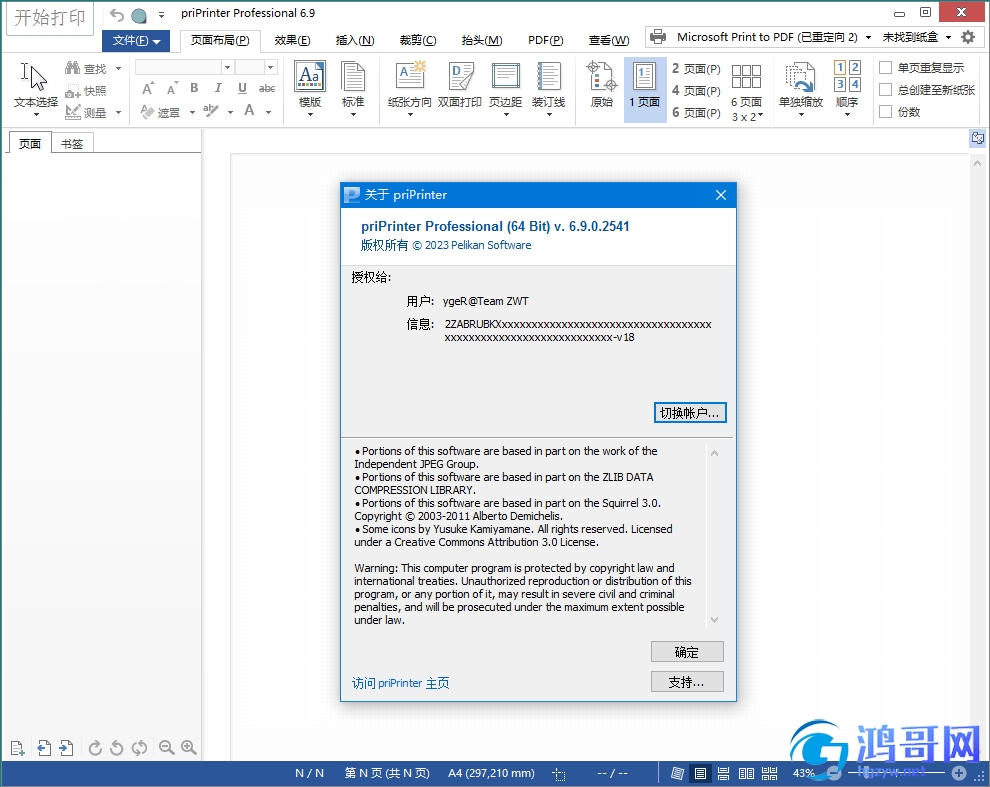Open the font size combo box dropdown
The height and width of the screenshot is (787, 990).
tap(271, 67)
